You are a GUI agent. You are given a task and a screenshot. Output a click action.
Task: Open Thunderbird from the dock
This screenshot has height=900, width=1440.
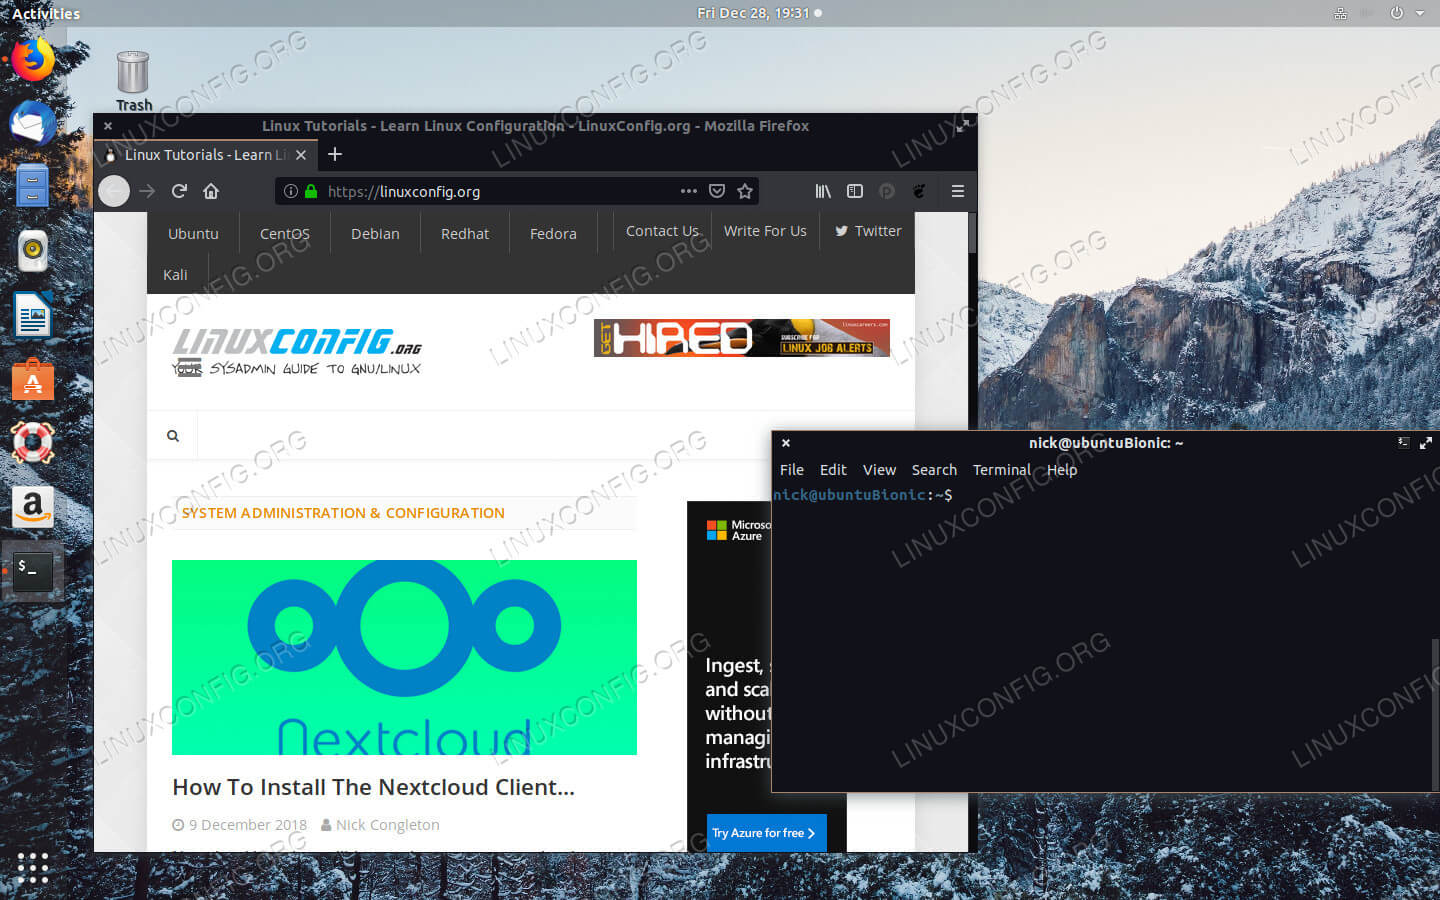[x=32, y=124]
